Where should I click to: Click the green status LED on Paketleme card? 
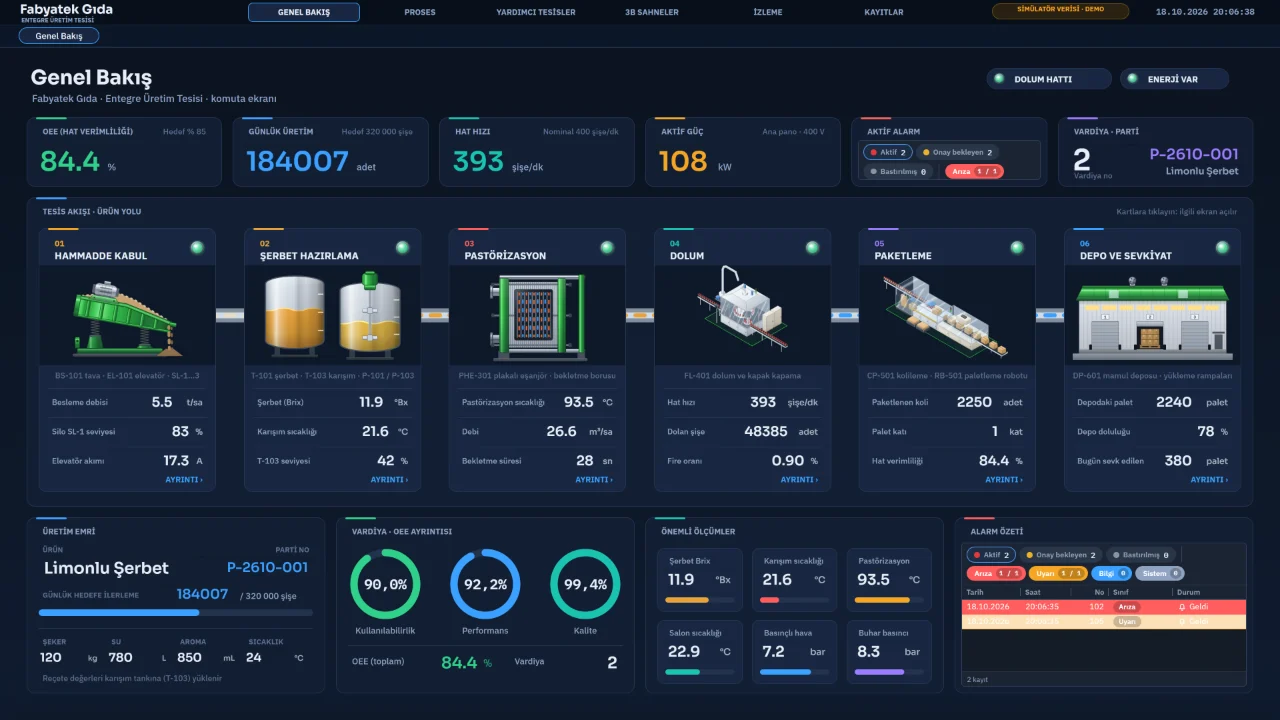pyautogui.click(x=1017, y=247)
